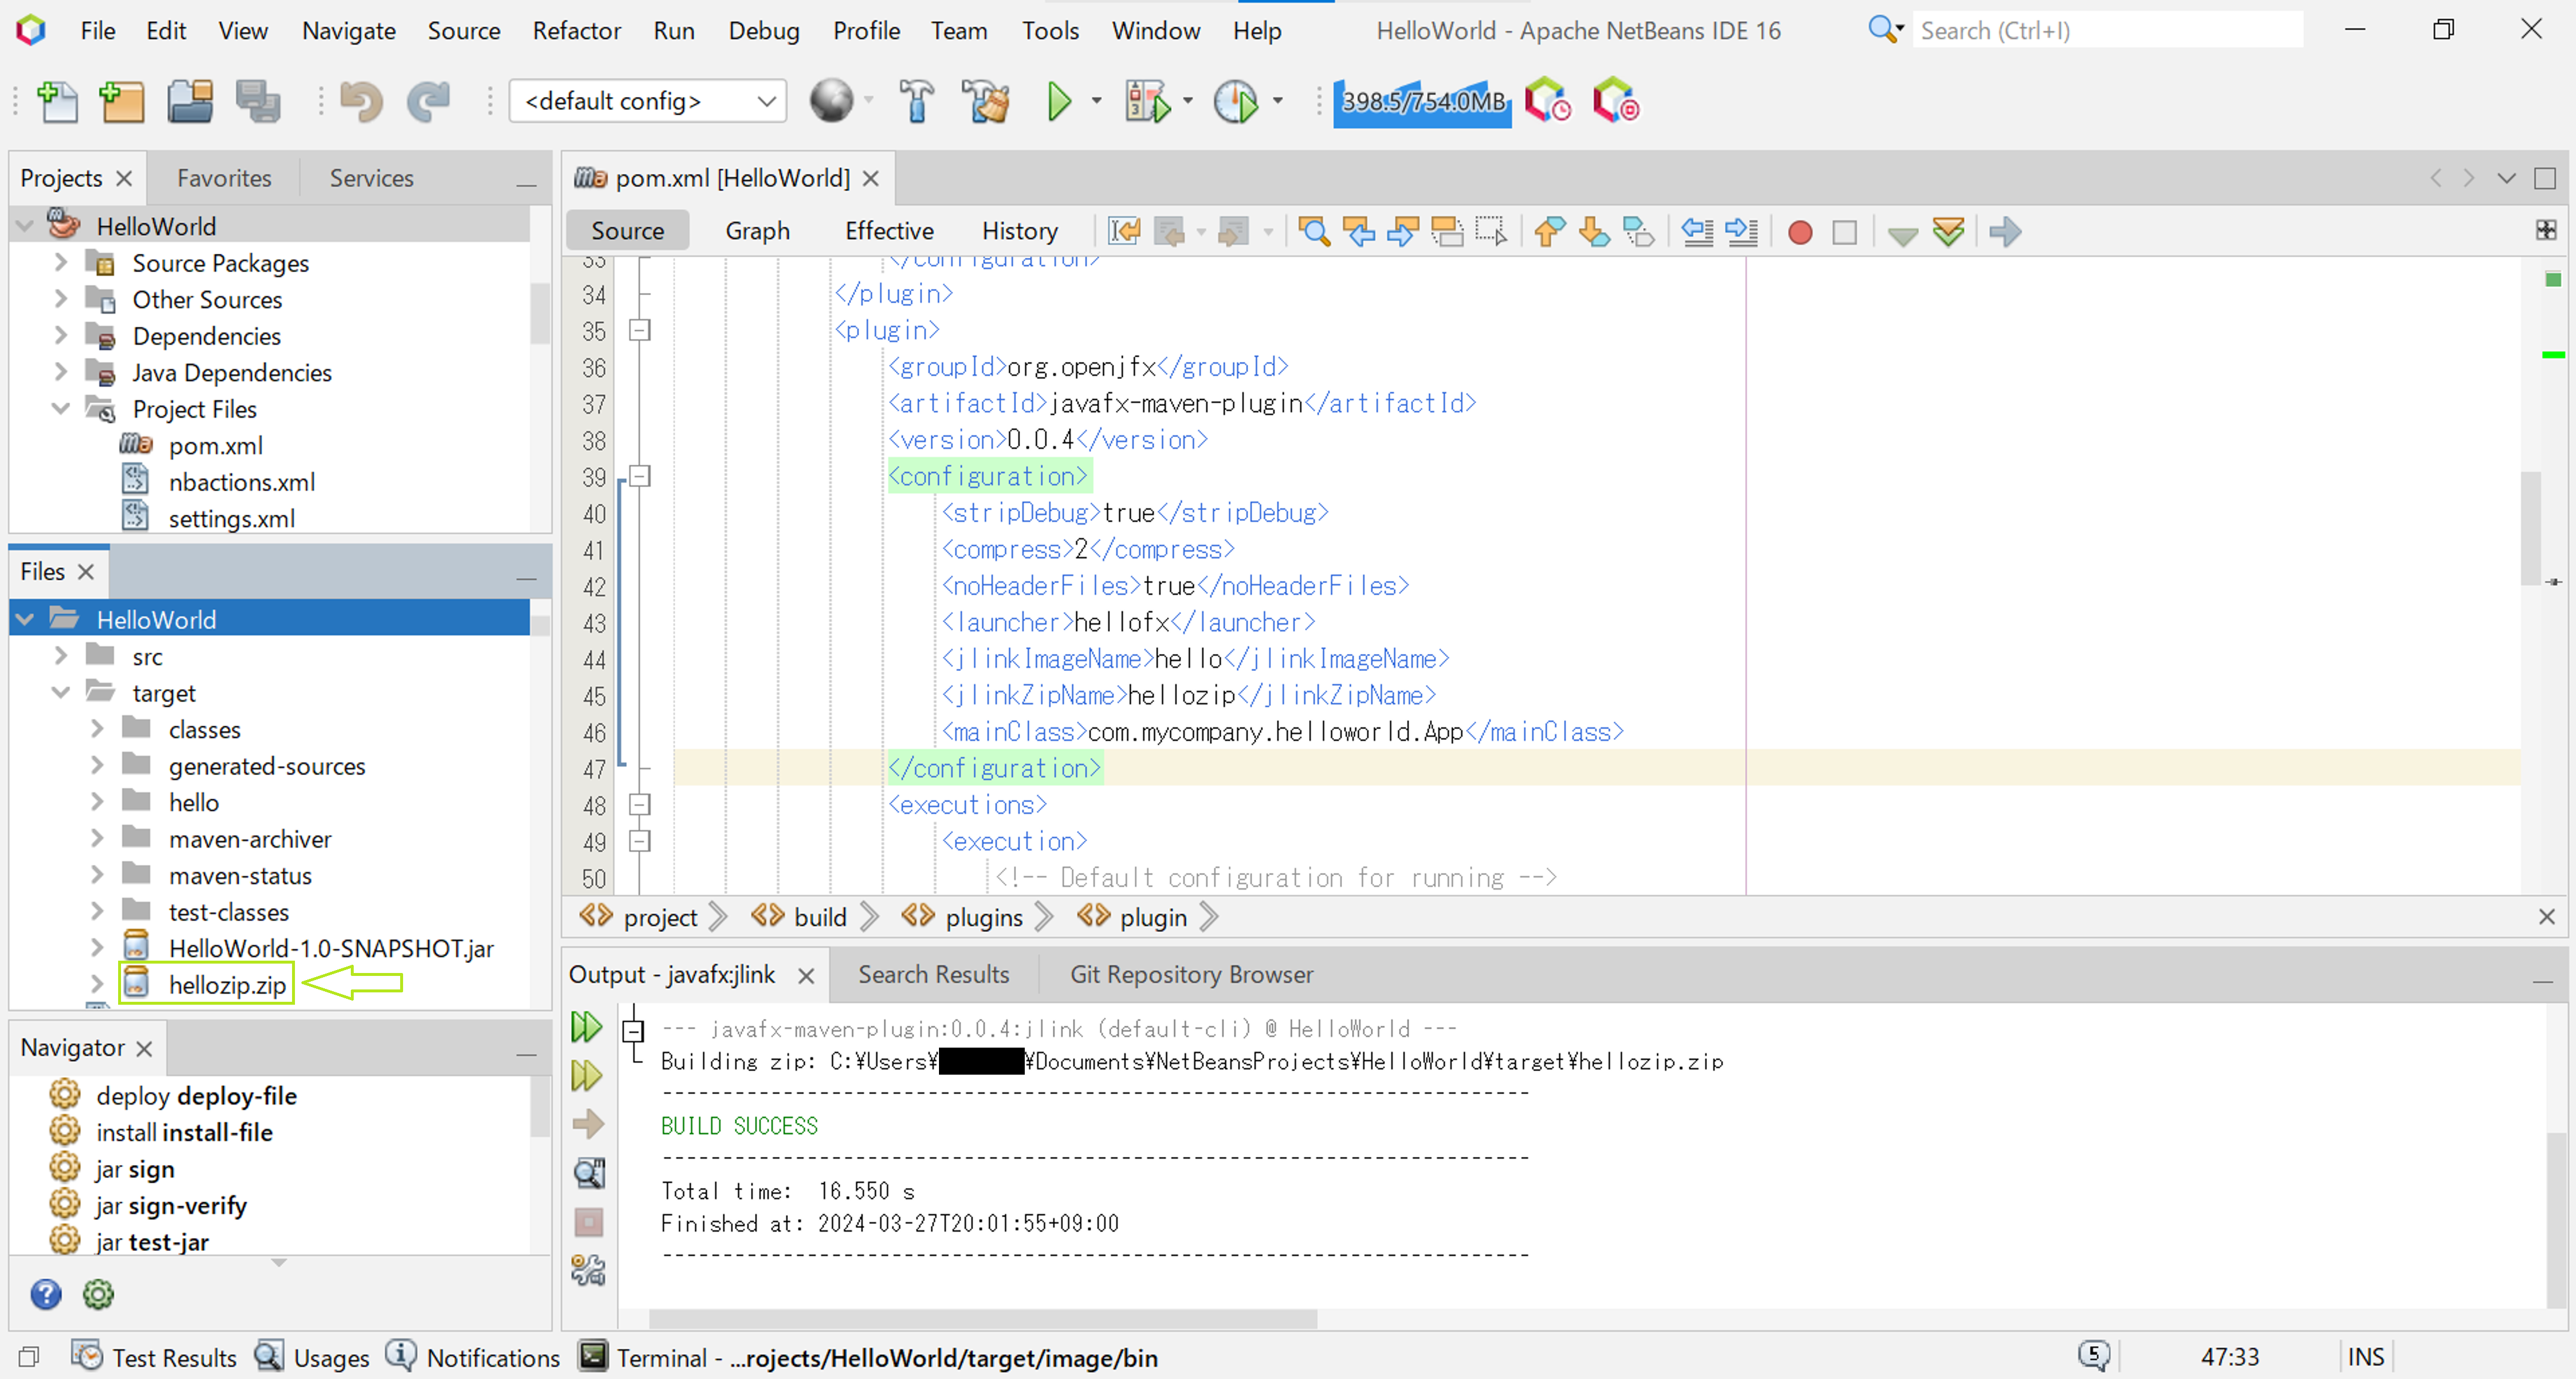The height and width of the screenshot is (1379, 2576).
Task: Click the Run Project green arrow
Action: (1058, 102)
